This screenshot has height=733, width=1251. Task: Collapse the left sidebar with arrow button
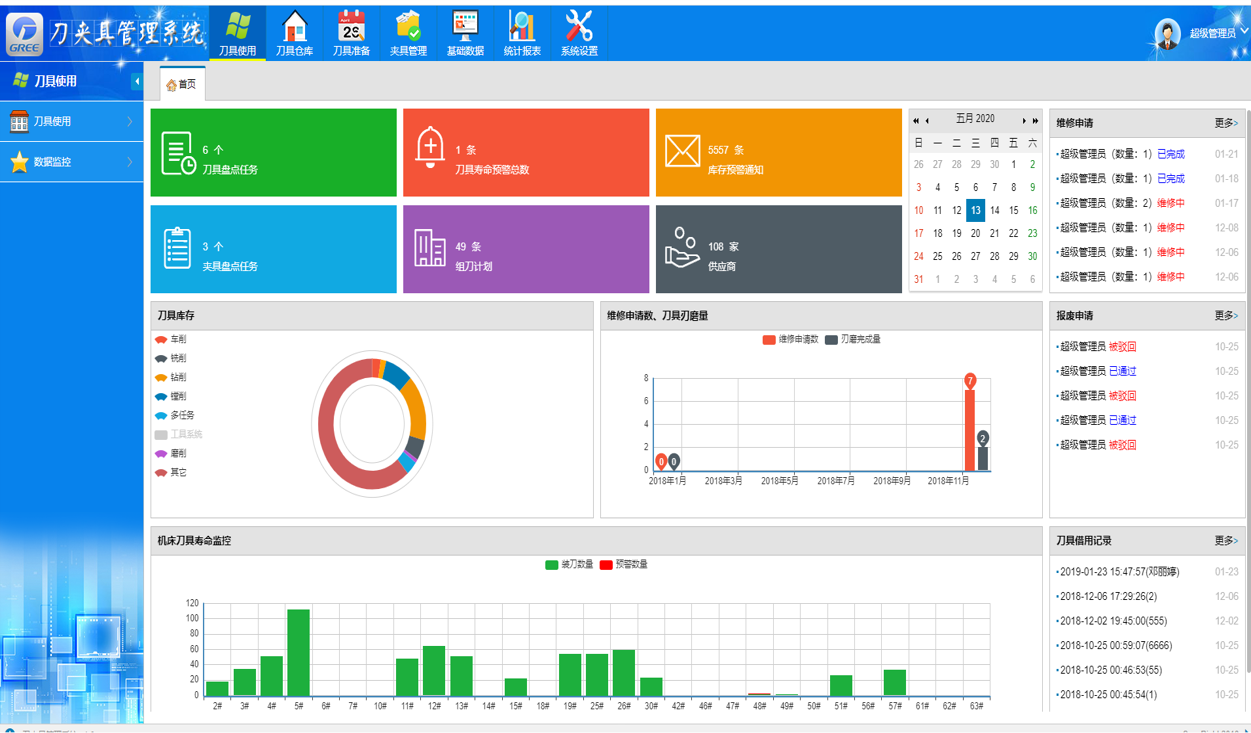pyautogui.click(x=137, y=82)
